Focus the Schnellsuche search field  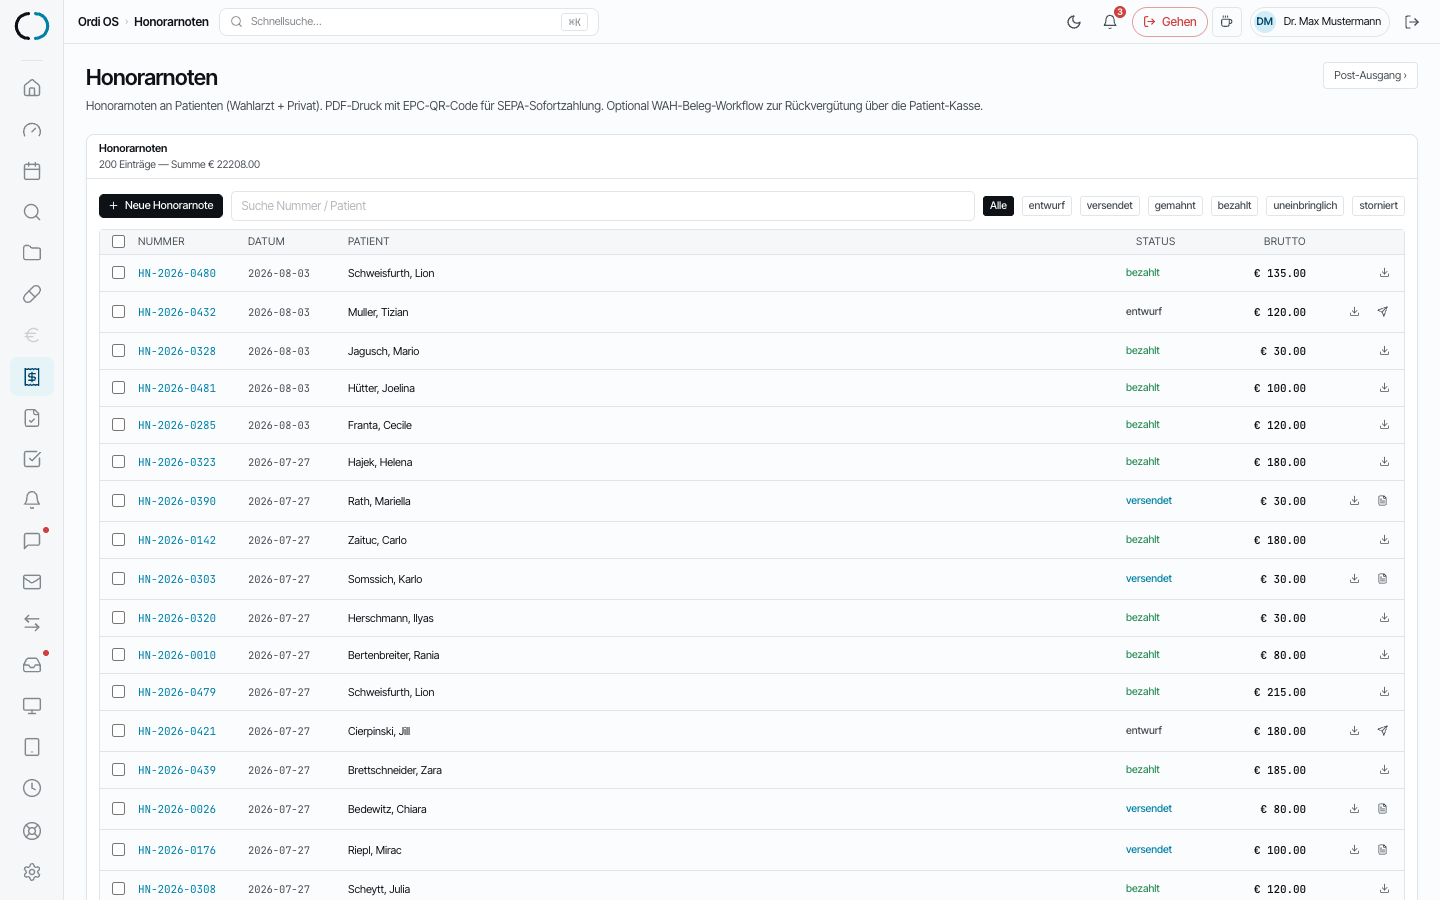409,22
